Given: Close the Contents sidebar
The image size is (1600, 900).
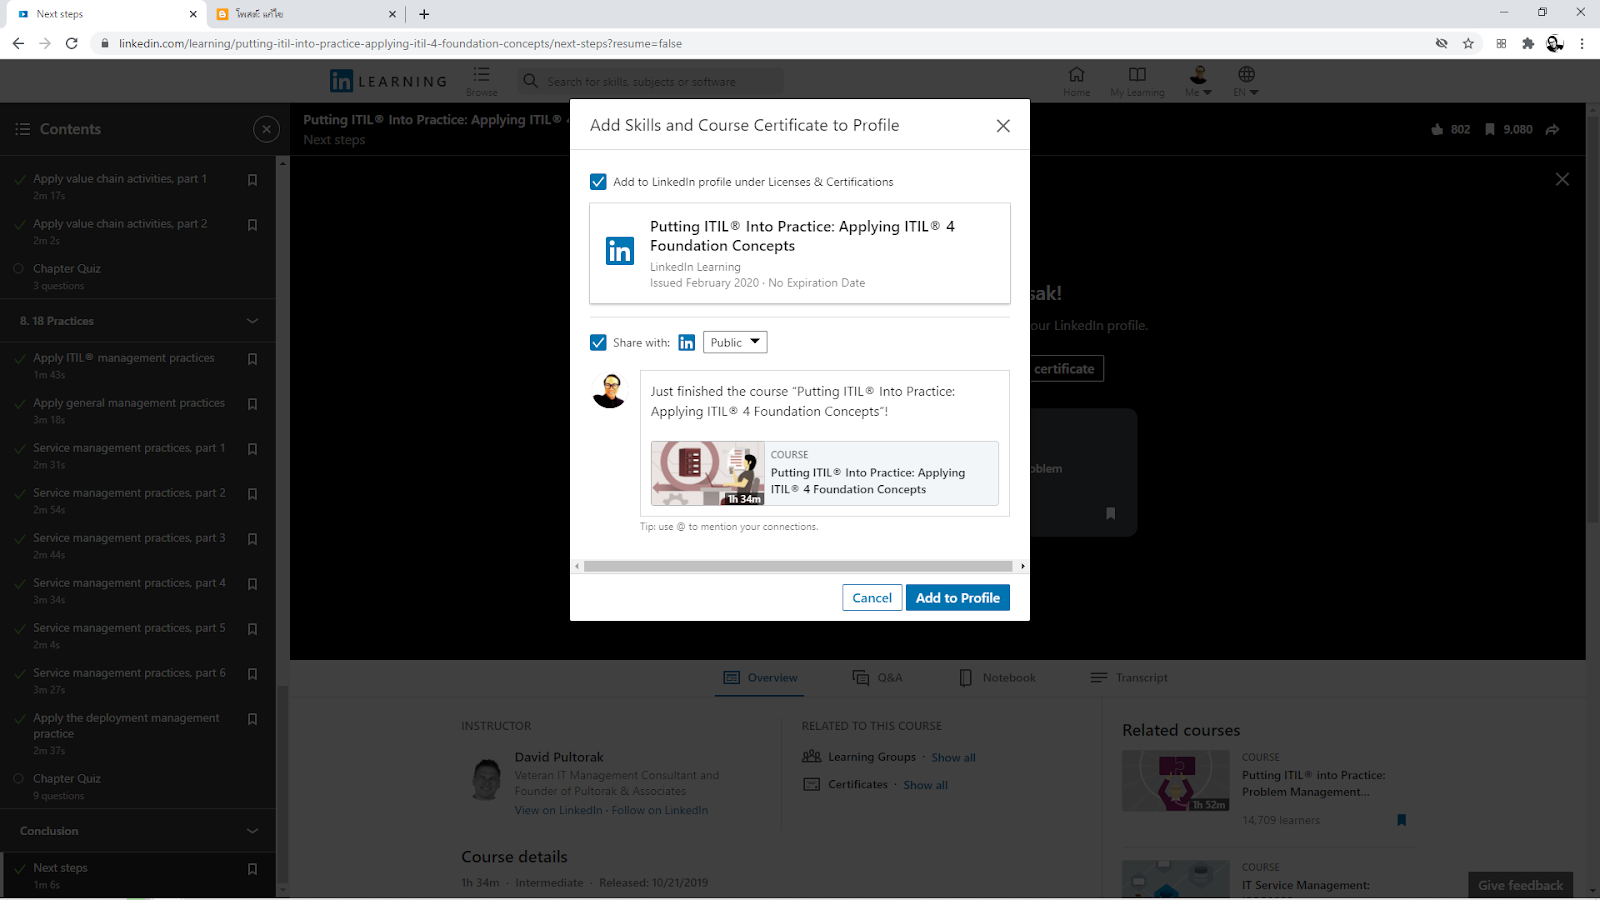Looking at the screenshot, I should (x=266, y=129).
